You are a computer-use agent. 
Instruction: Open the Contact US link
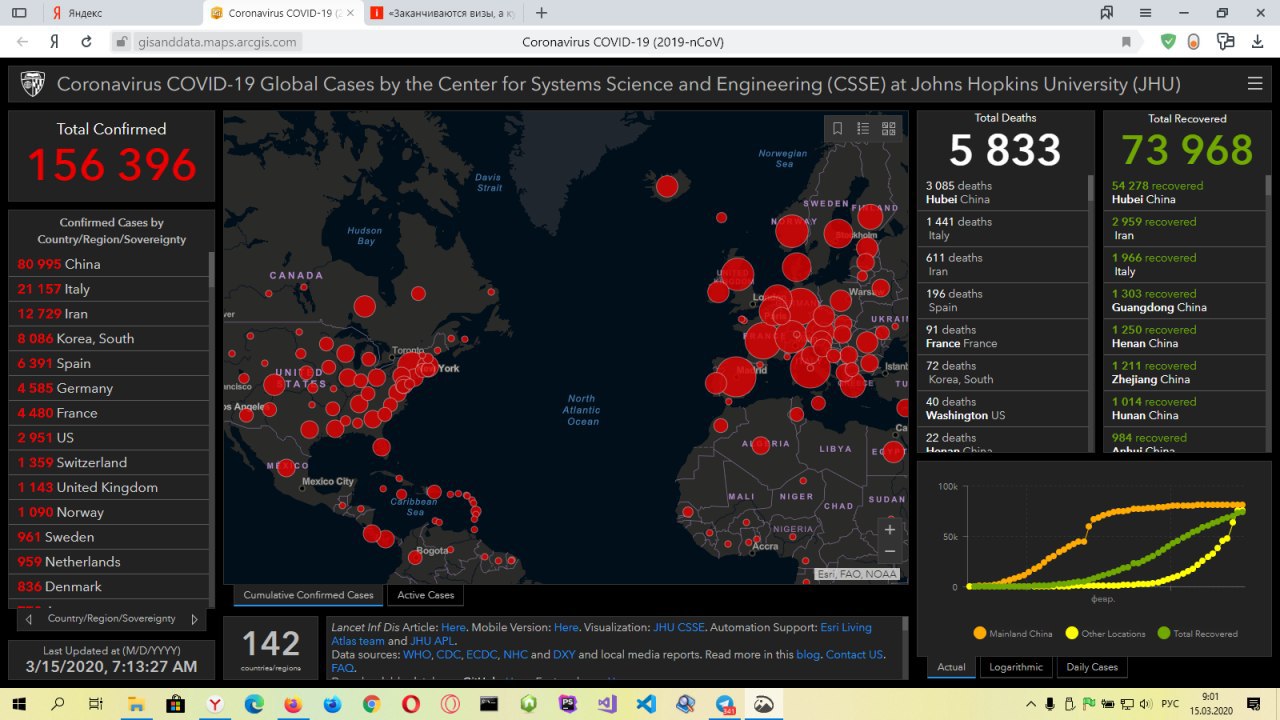pos(854,654)
